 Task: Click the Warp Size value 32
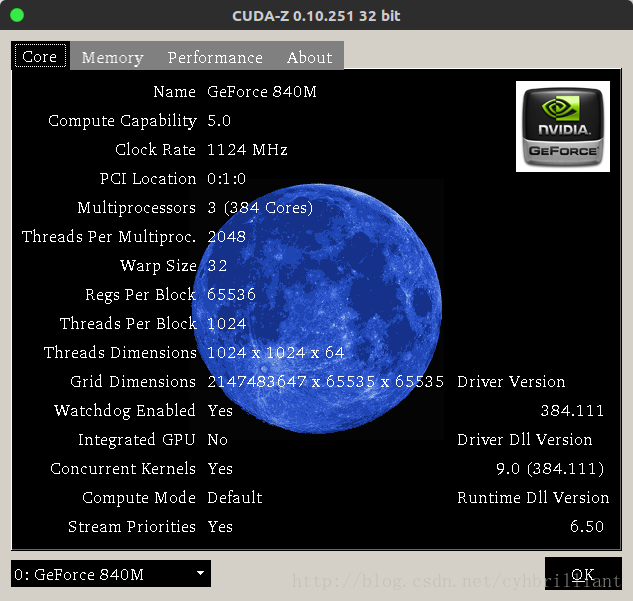point(217,266)
